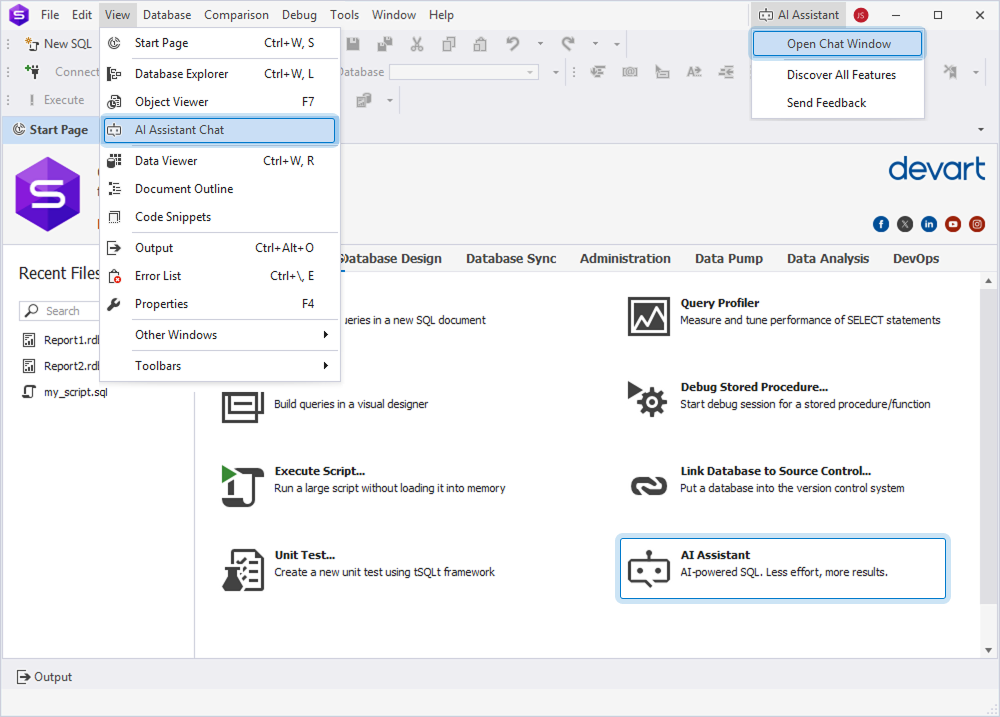Choose Error List in View menu
Viewport: 1000px width, 717px height.
click(219, 276)
